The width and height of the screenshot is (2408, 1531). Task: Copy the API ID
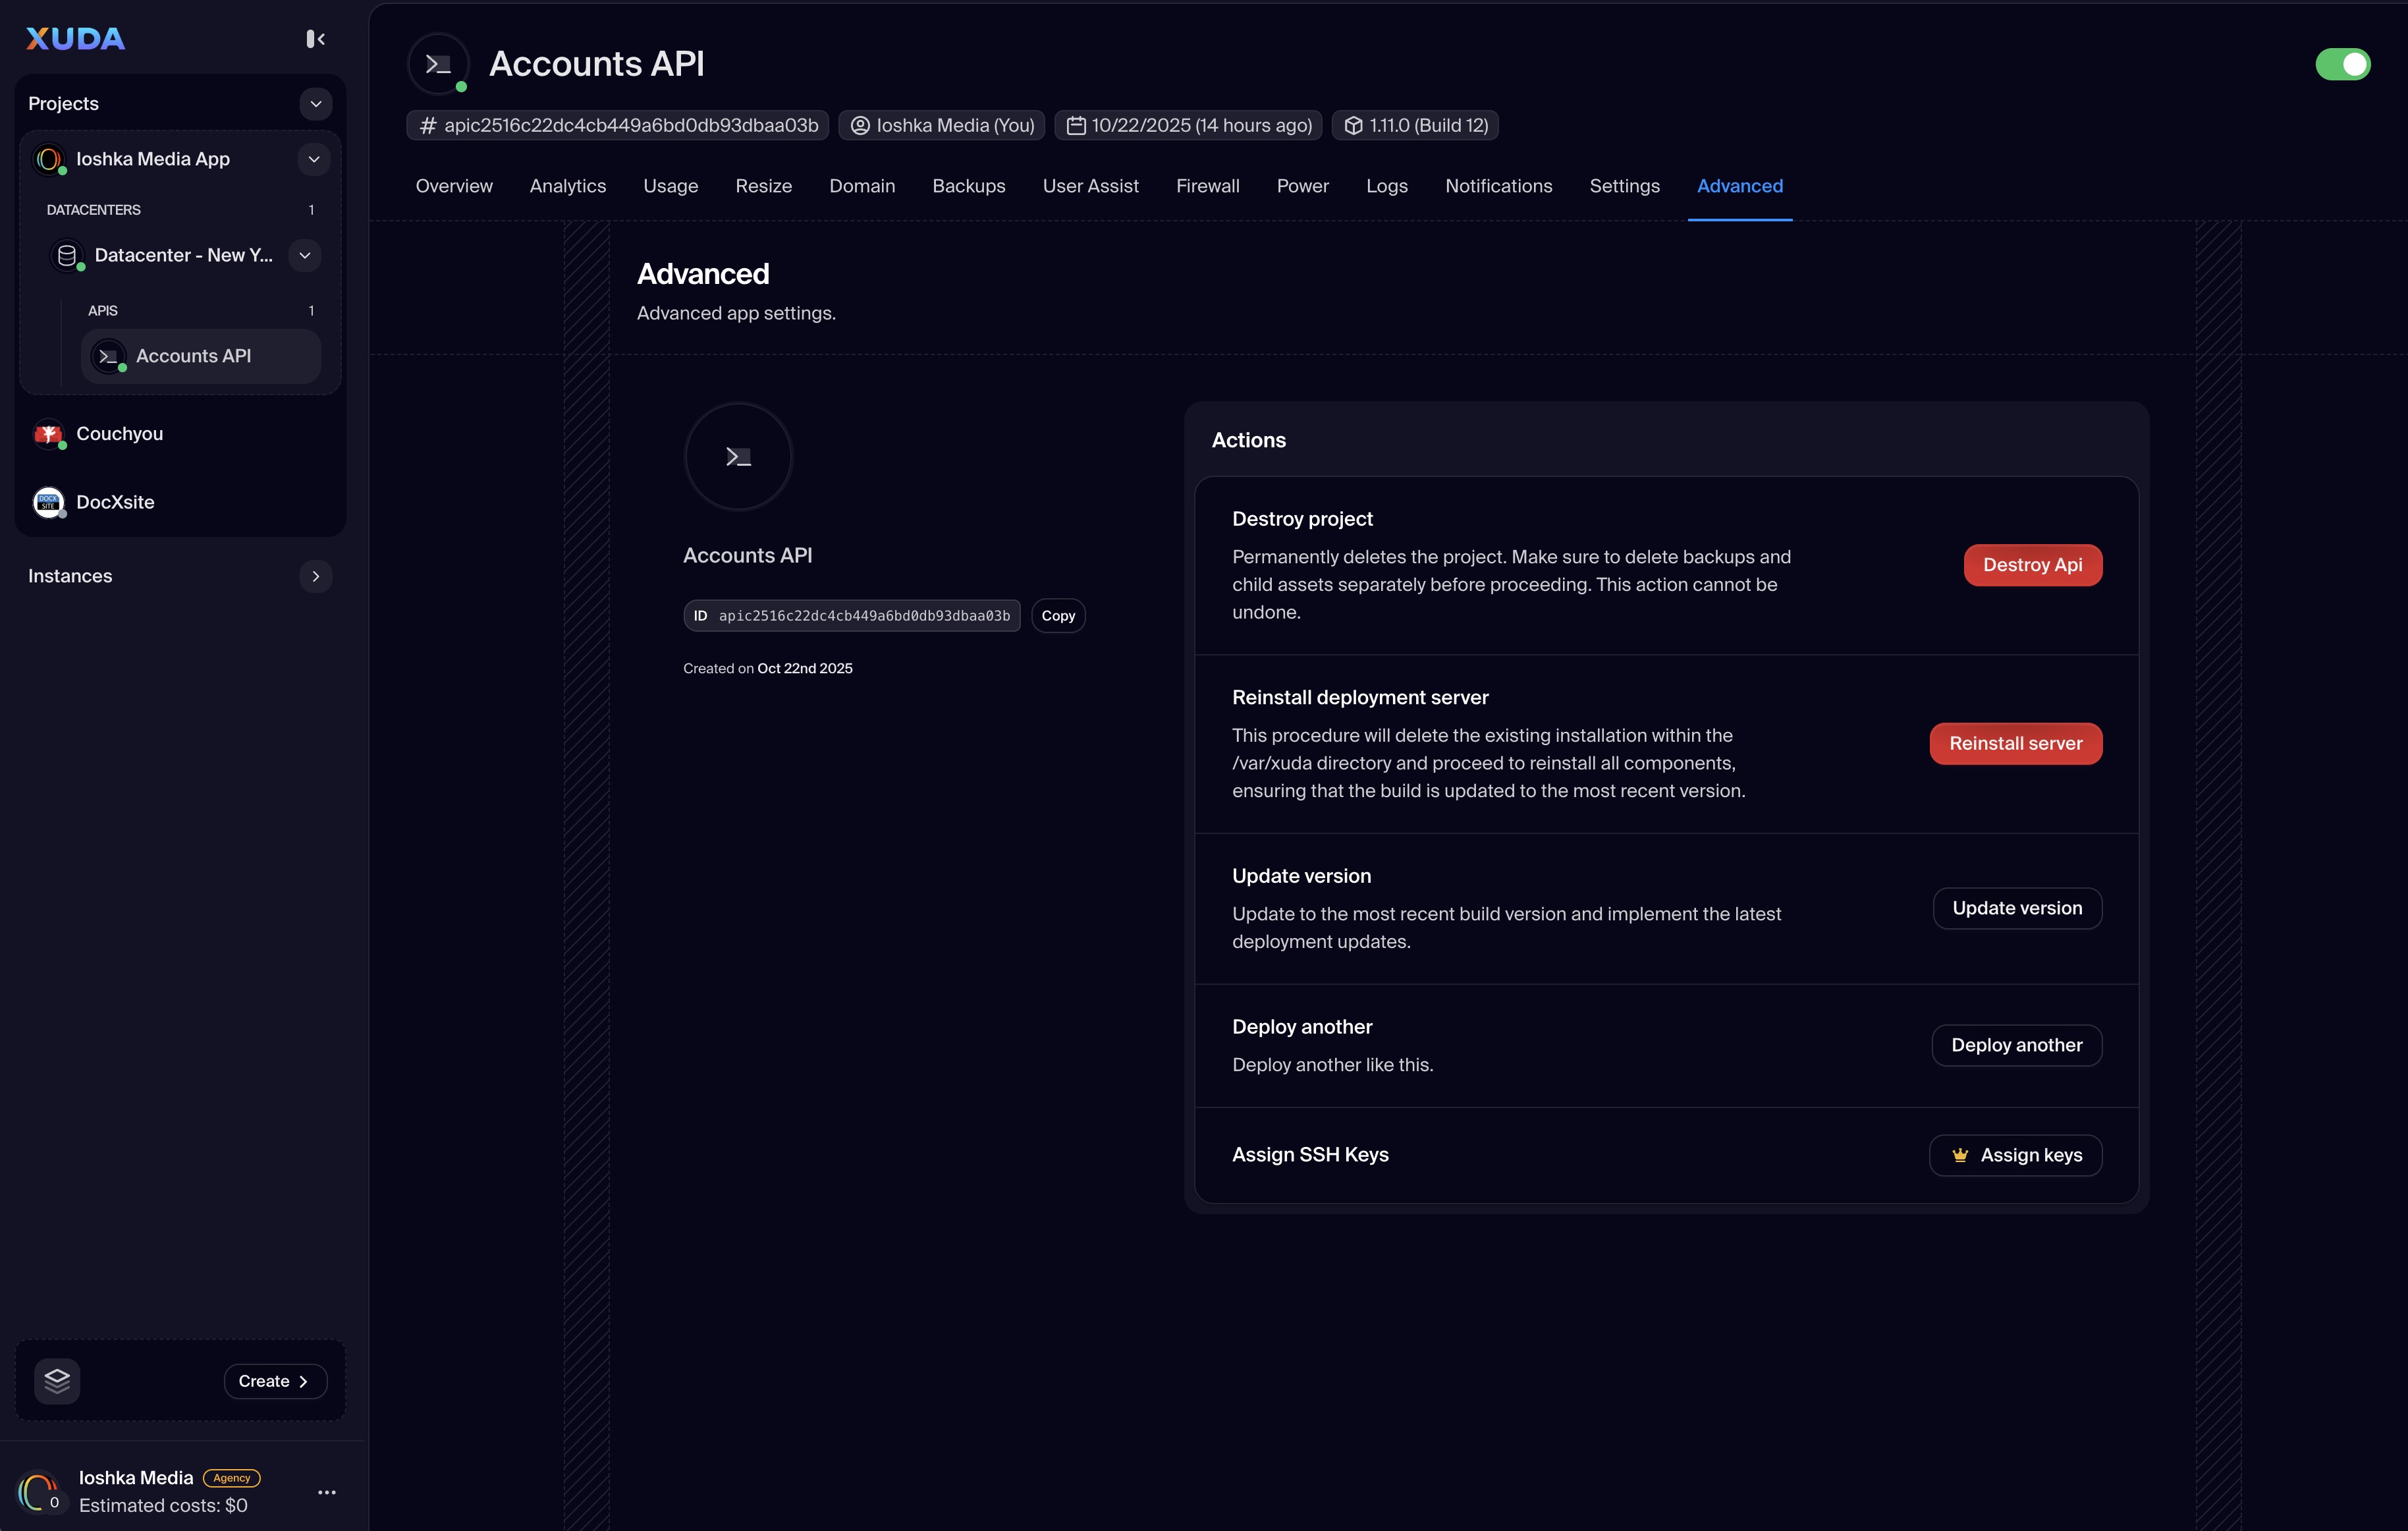[1057, 616]
